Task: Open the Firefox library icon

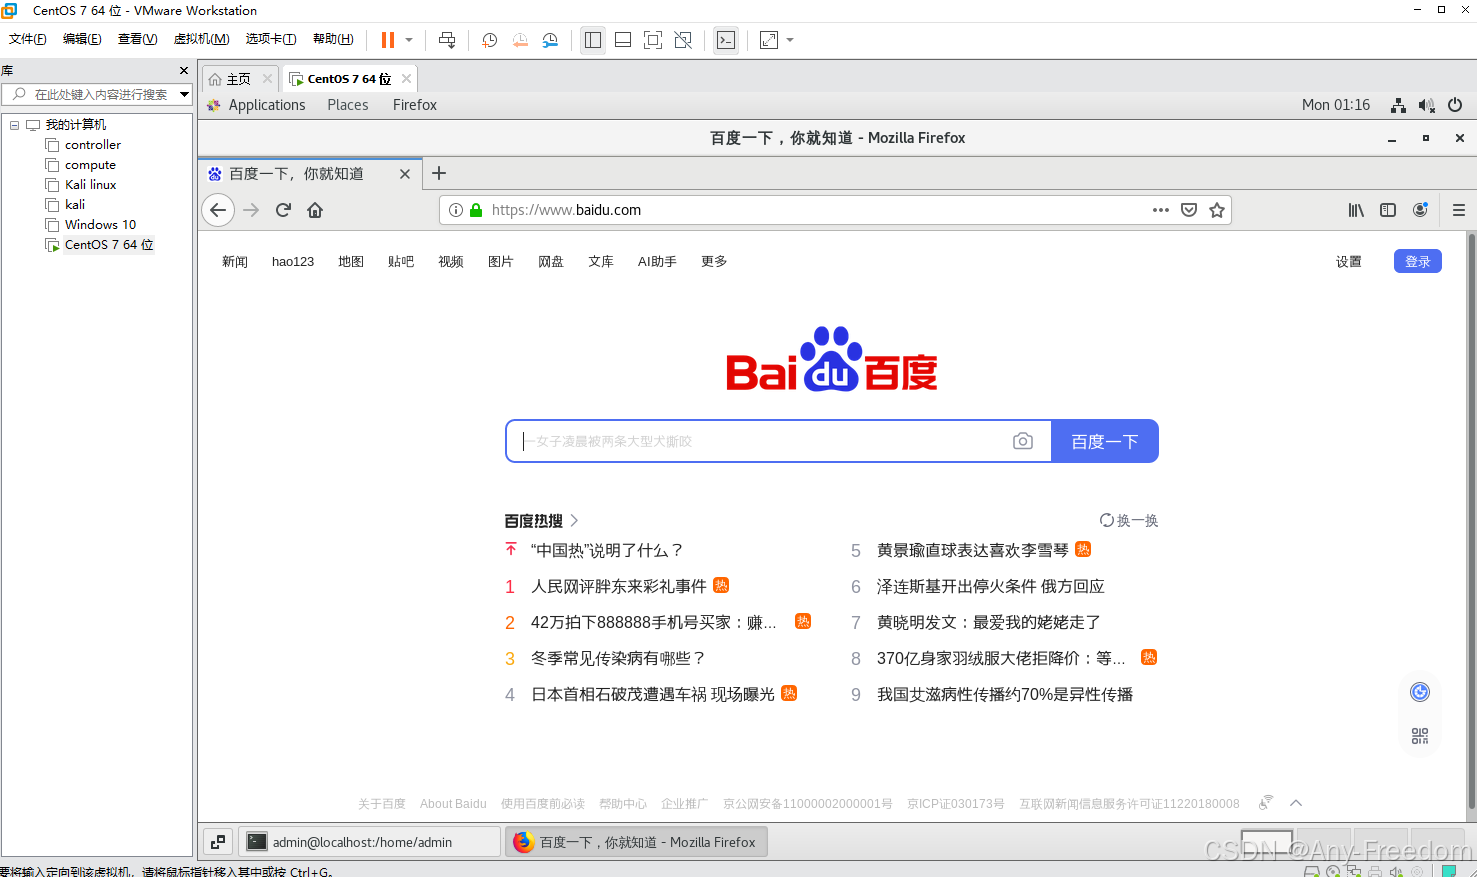Action: 1356,210
